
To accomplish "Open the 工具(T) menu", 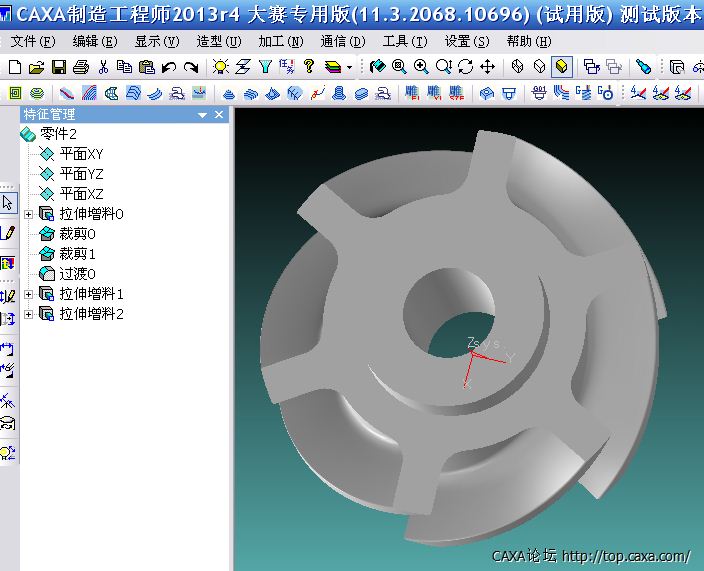I will (405, 42).
